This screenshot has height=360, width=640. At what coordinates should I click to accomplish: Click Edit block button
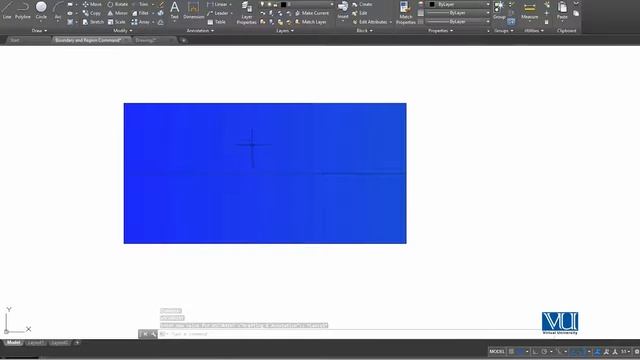point(360,13)
